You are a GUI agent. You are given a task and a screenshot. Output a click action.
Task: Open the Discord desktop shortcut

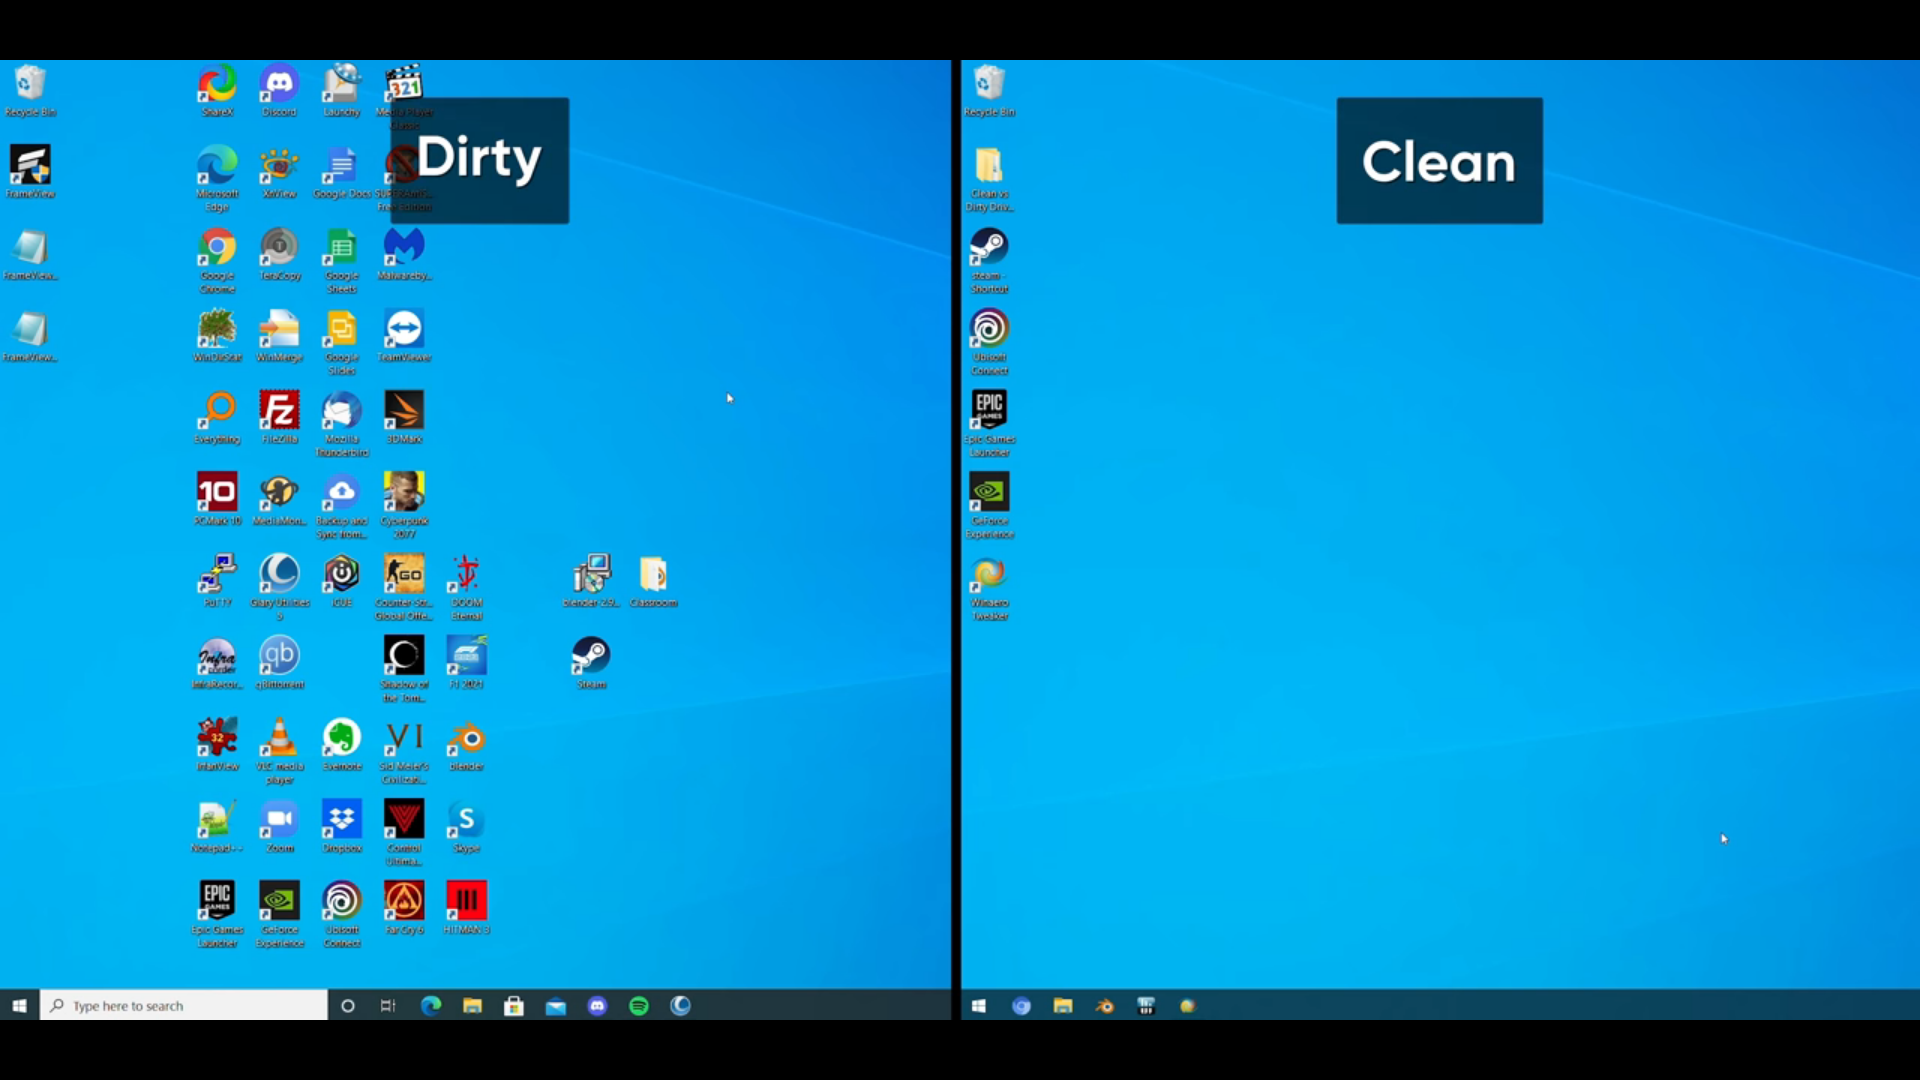tap(279, 86)
